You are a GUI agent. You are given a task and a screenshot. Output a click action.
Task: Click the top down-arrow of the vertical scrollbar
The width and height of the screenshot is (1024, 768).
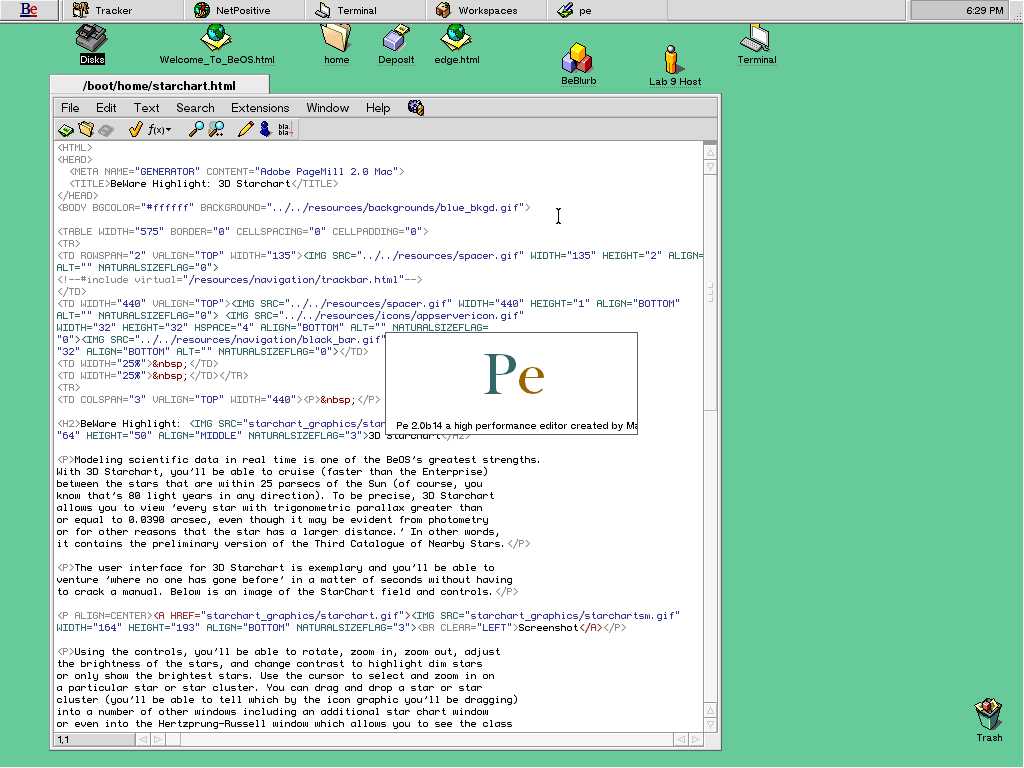click(x=710, y=167)
